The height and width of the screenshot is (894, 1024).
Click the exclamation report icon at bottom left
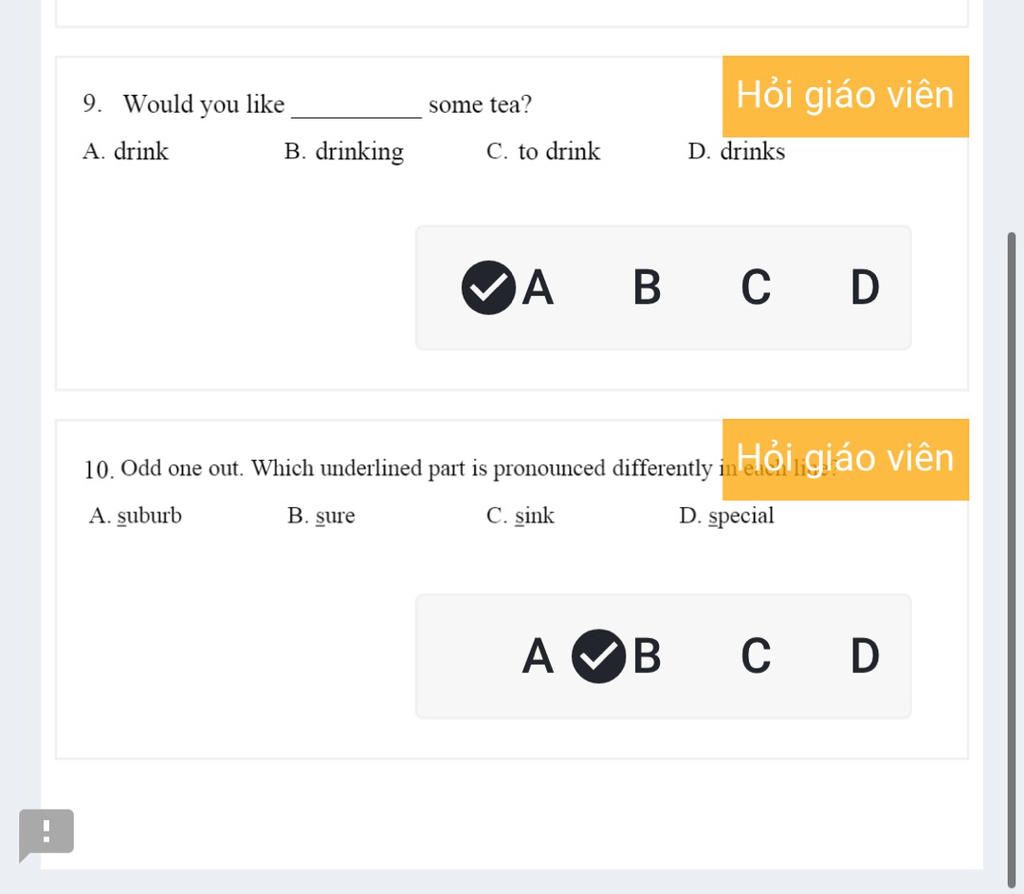[46, 833]
